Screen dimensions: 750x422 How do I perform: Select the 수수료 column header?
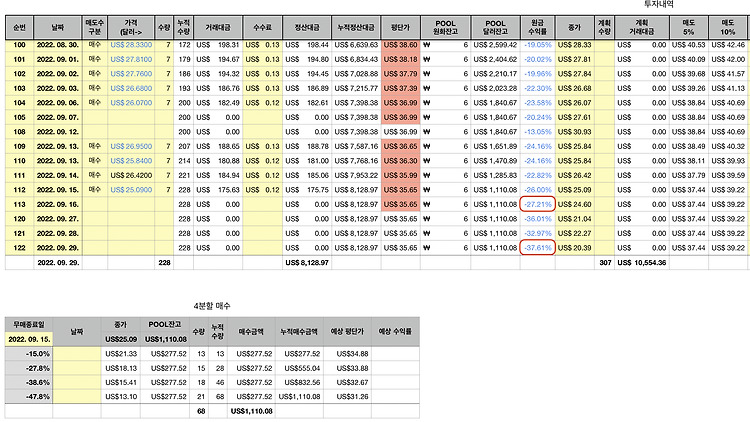262,27
